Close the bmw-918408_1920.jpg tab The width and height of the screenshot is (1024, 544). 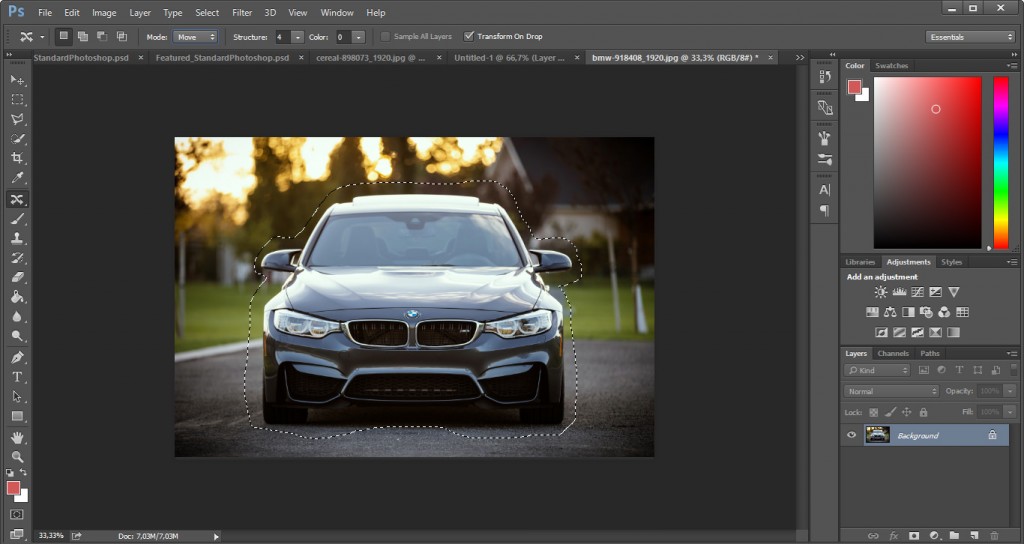tap(771, 57)
